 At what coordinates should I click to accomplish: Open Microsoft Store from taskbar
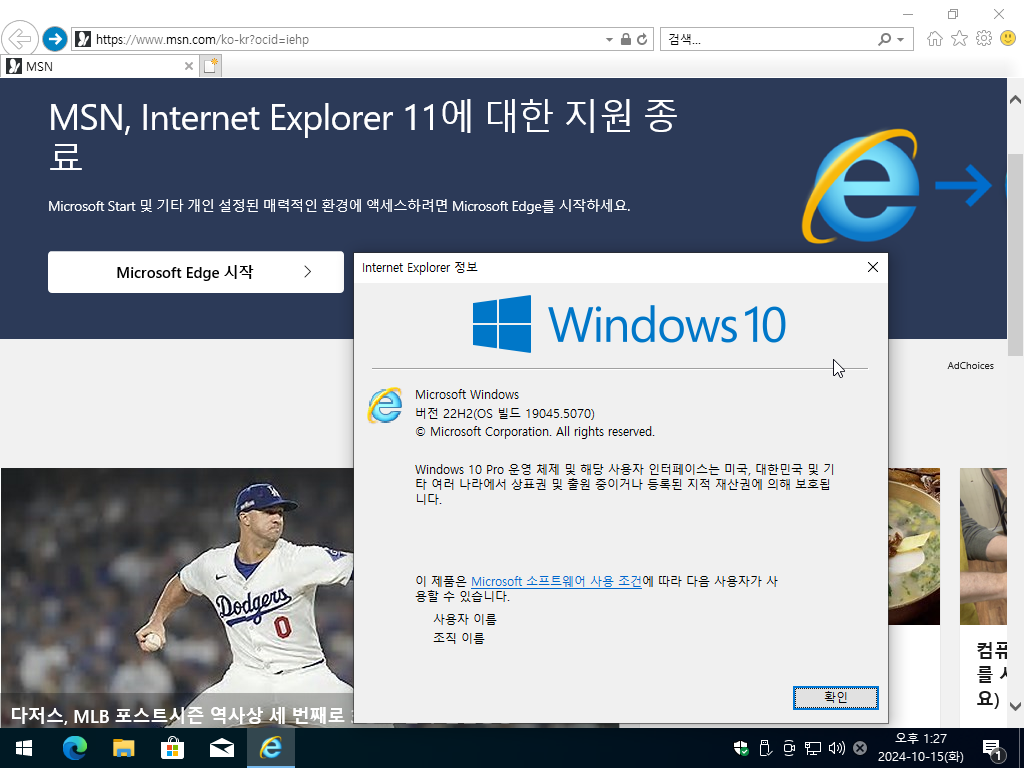tap(172, 748)
